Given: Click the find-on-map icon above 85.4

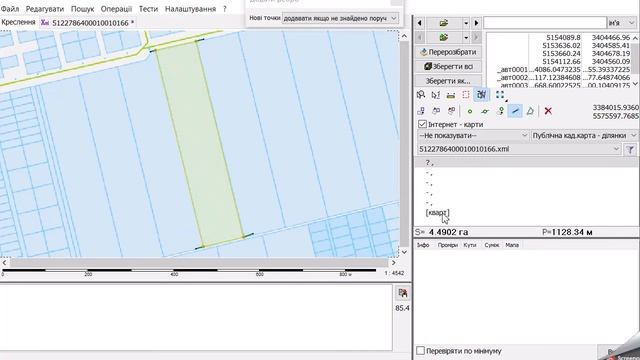Looking at the screenshot, I should [x=402, y=293].
